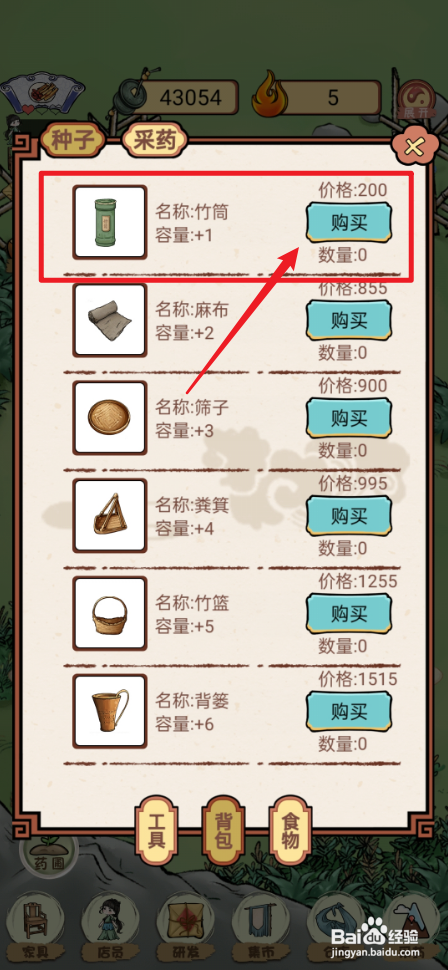Select the 背包 backpack category tab
Image resolution: width=448 pixels, height=970 pixels.
pos(224,830)
